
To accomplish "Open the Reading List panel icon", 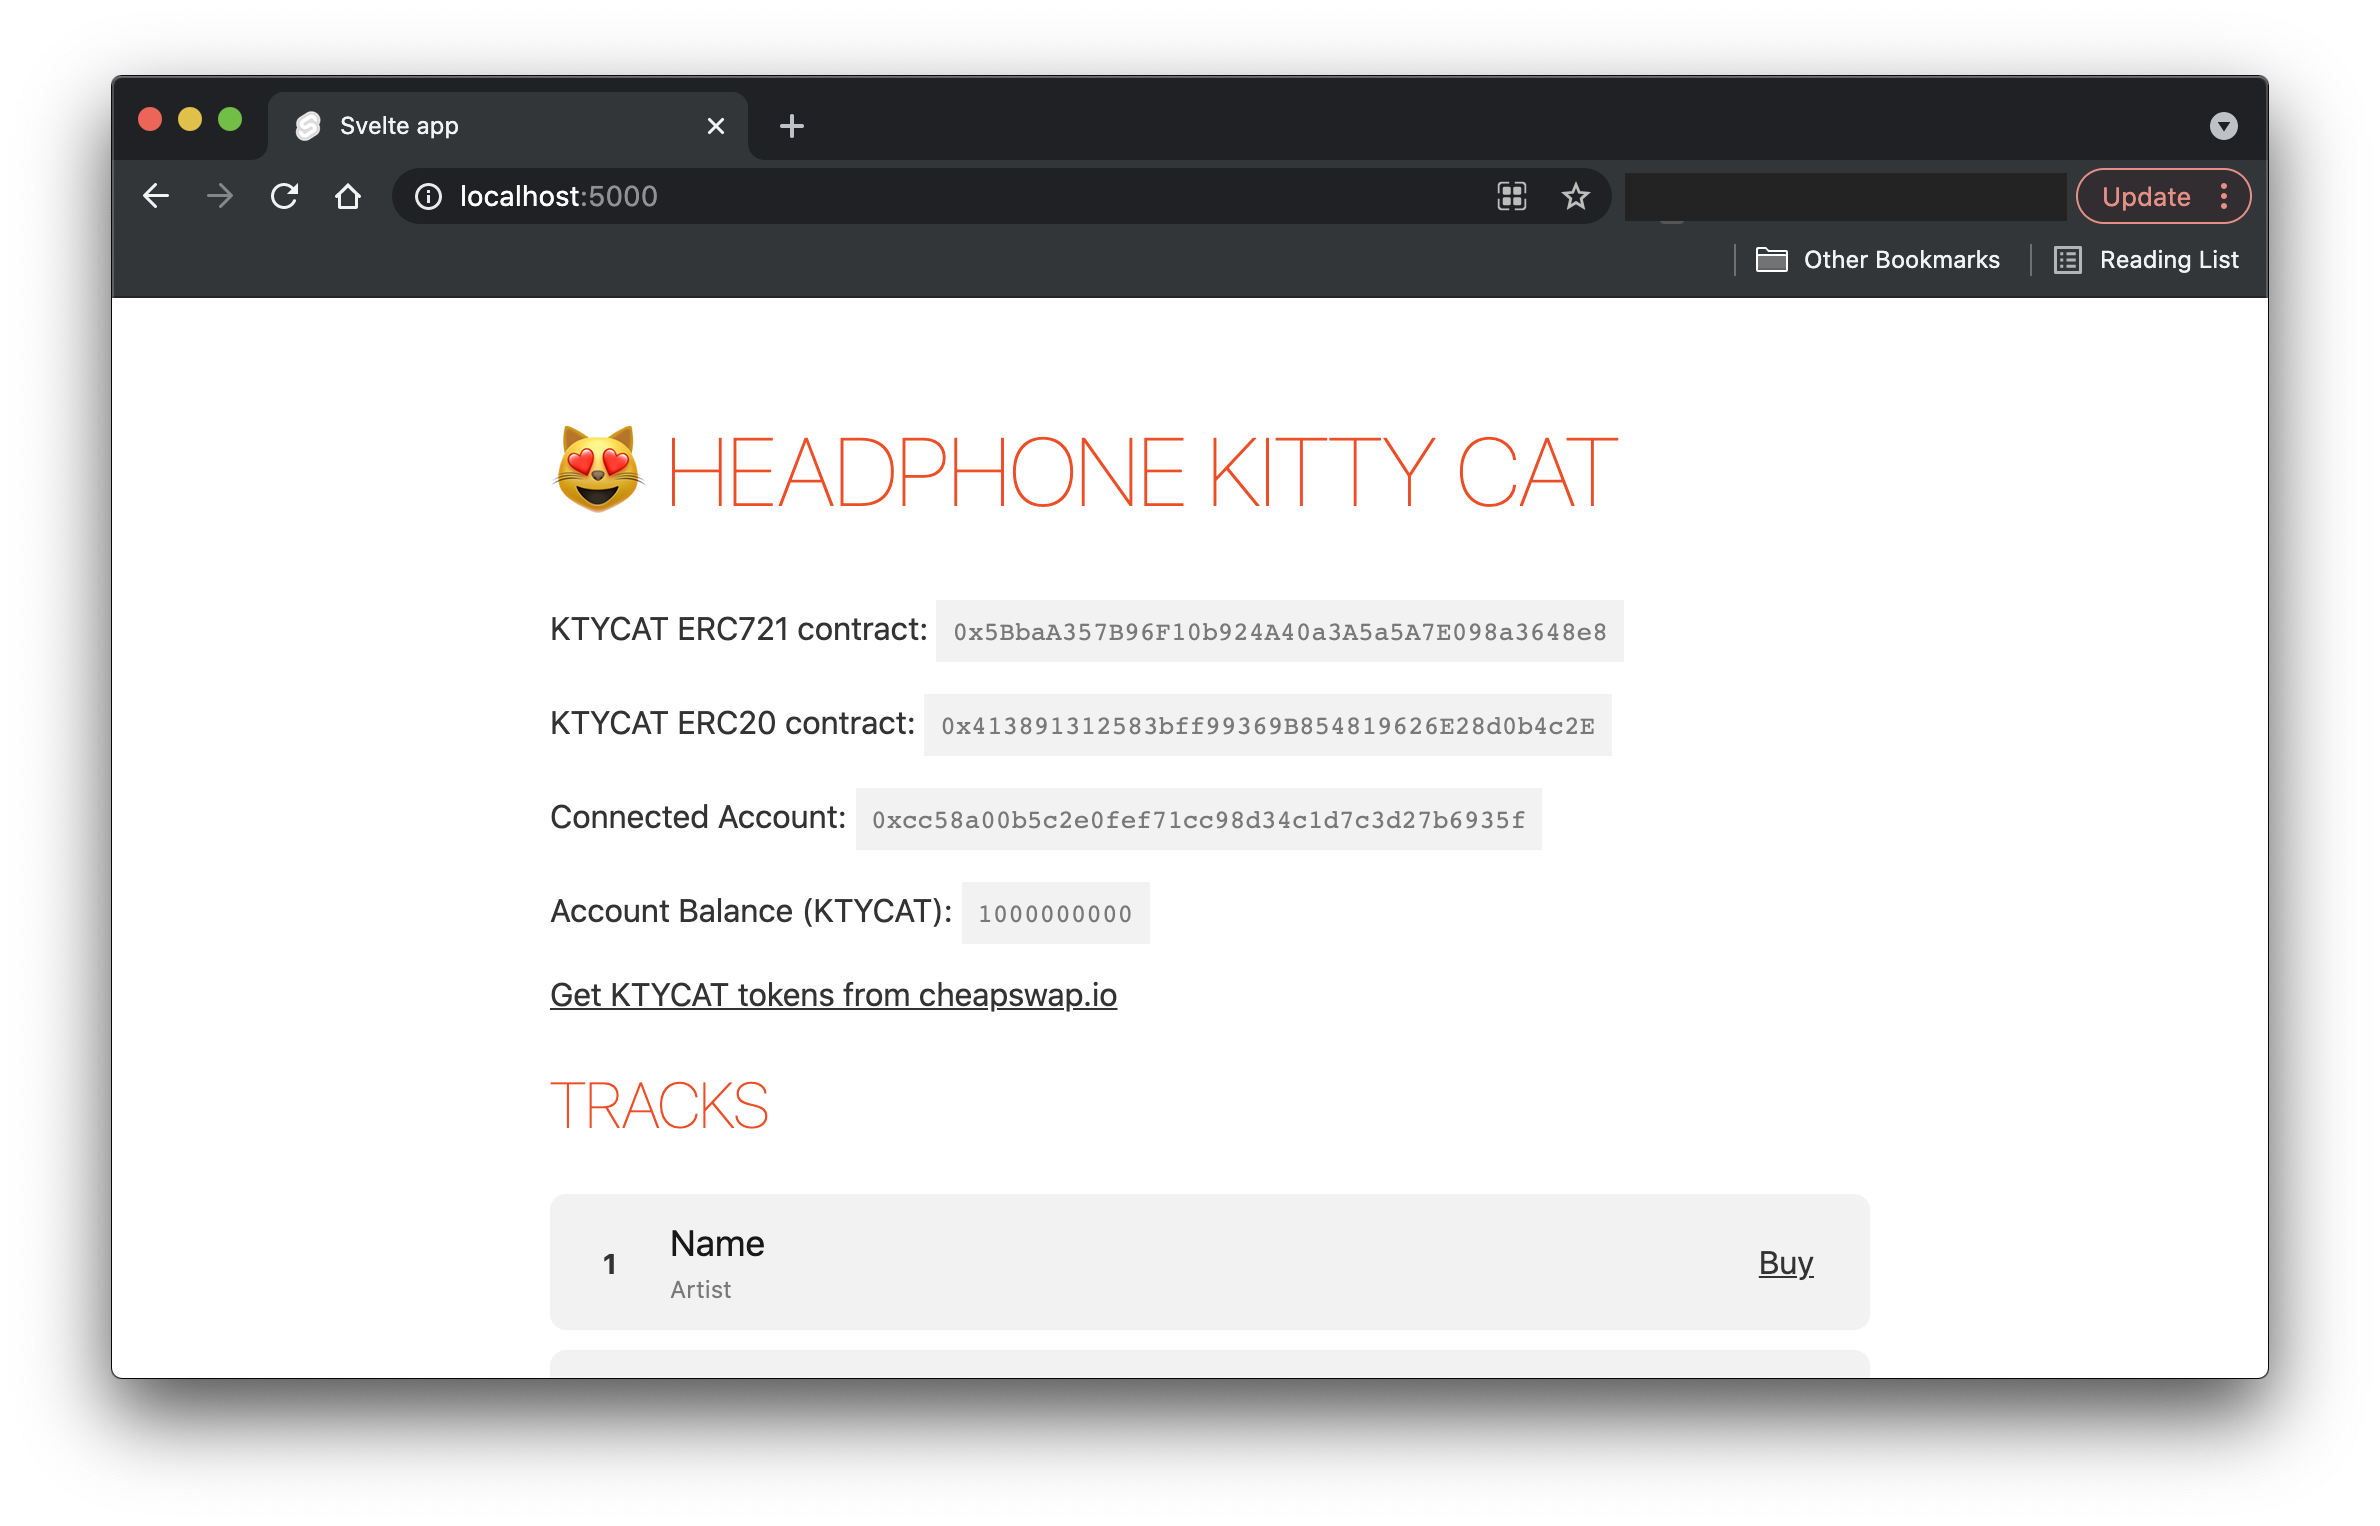I will pyautogui.click(x=2067, y=259).
